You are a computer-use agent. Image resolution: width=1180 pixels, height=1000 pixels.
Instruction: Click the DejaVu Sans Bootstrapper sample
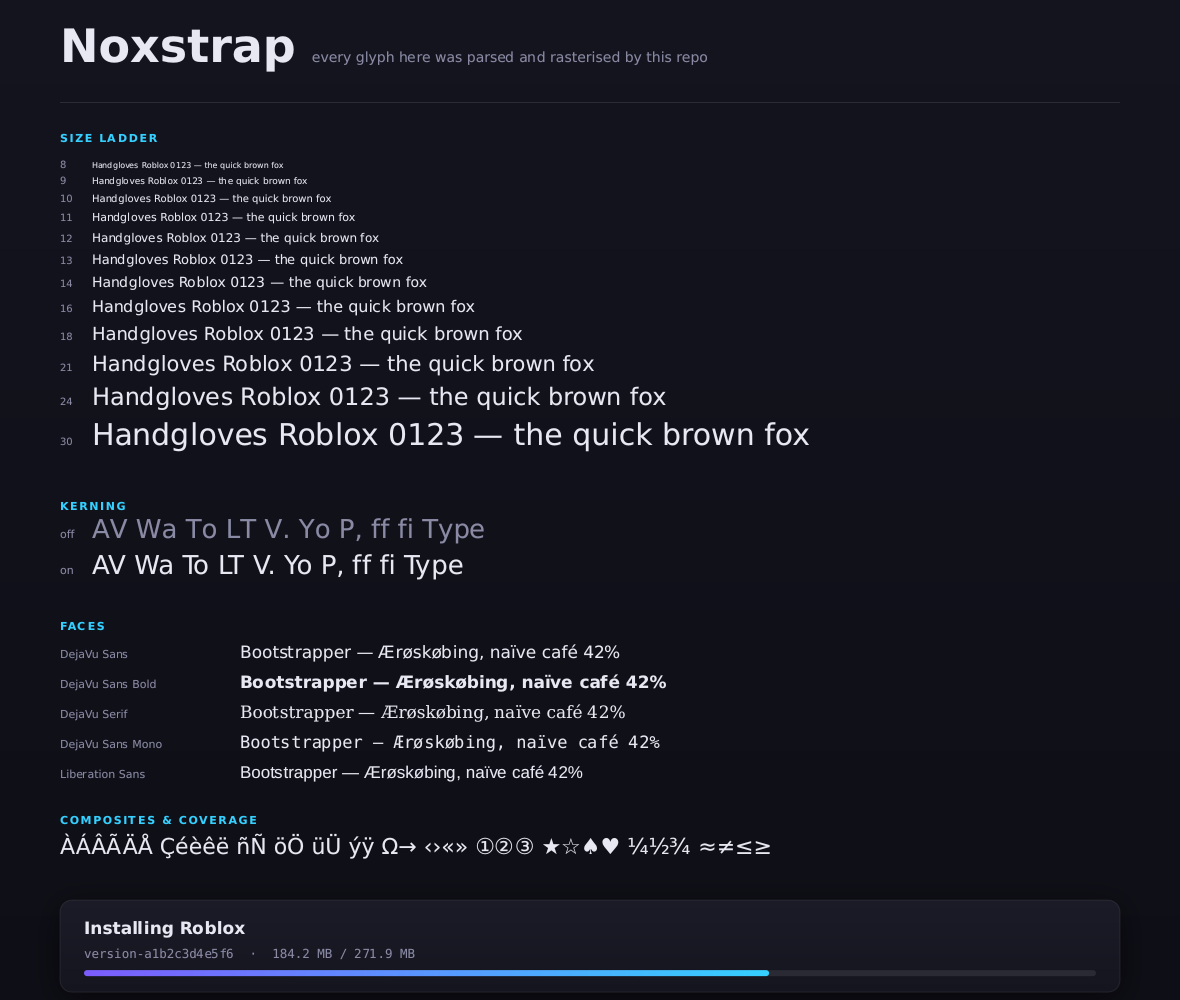tap(430, 653)
